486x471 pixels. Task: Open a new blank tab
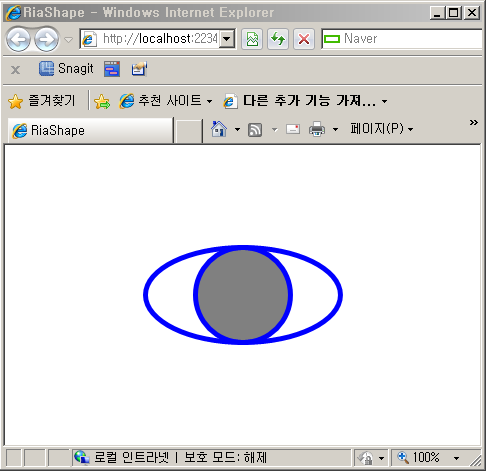(188, 131)
